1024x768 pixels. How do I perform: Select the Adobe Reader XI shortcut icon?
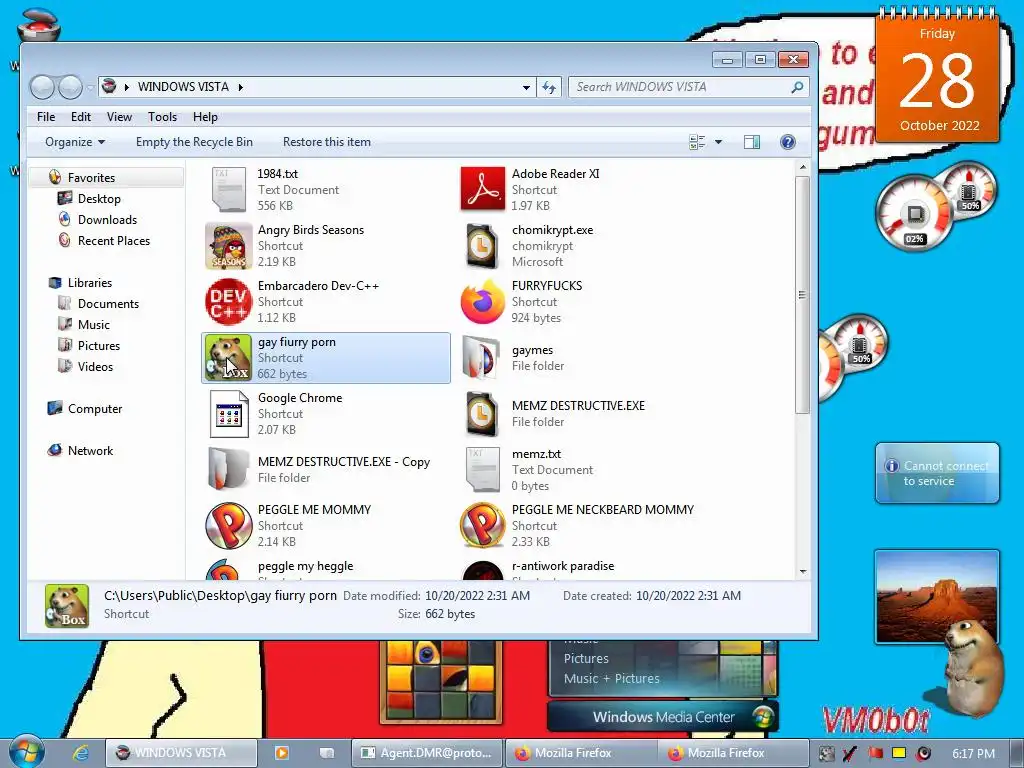tap(483, 189)
